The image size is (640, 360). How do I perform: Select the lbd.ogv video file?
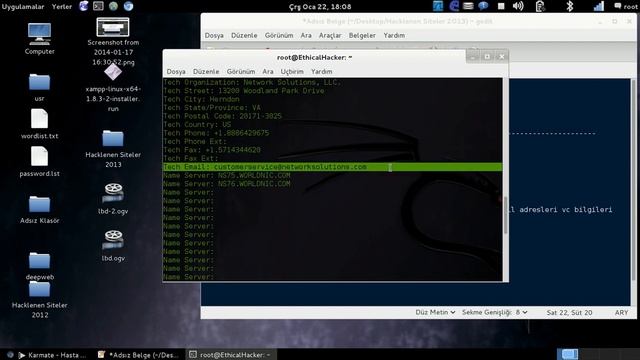(x=113, y=245)
